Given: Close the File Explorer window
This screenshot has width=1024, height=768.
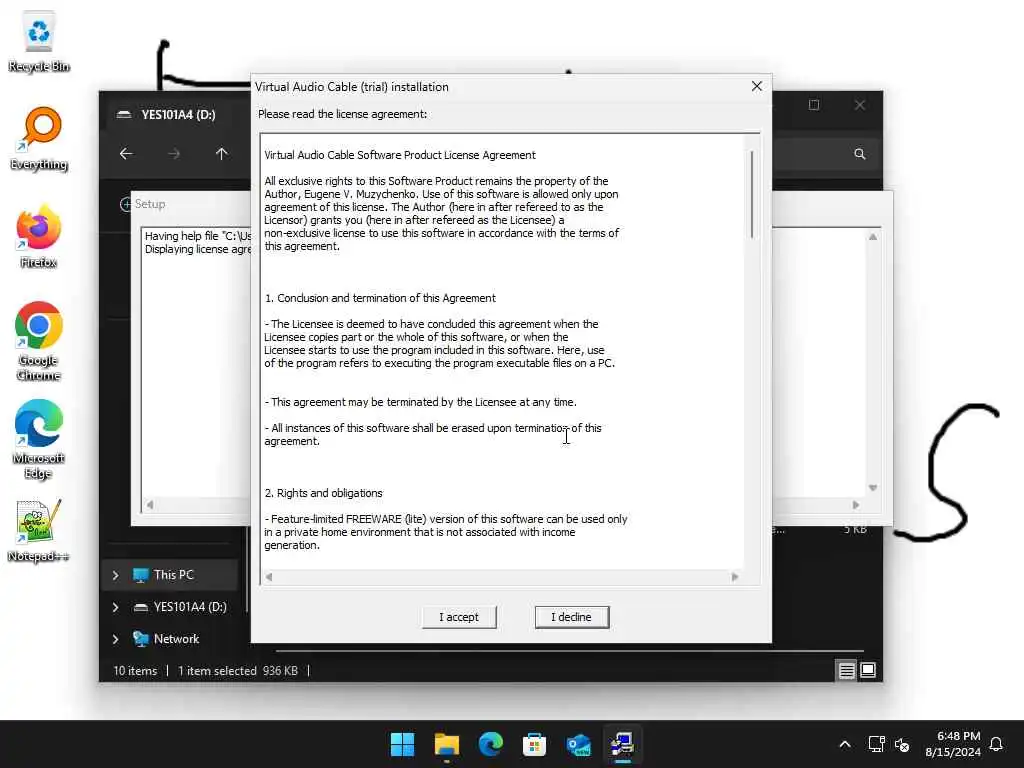Looking at the screenshot, I should pyautogui.click(x=859, y=105).
